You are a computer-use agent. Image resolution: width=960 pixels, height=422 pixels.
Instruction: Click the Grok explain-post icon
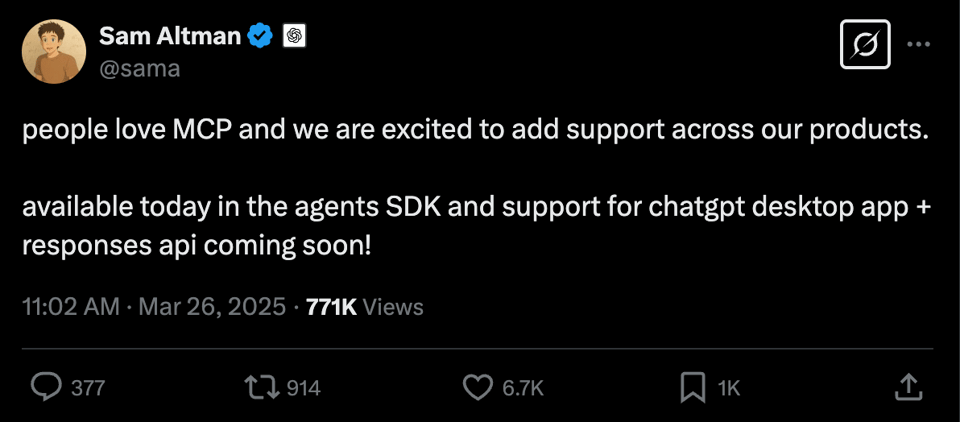click(865, 44)
